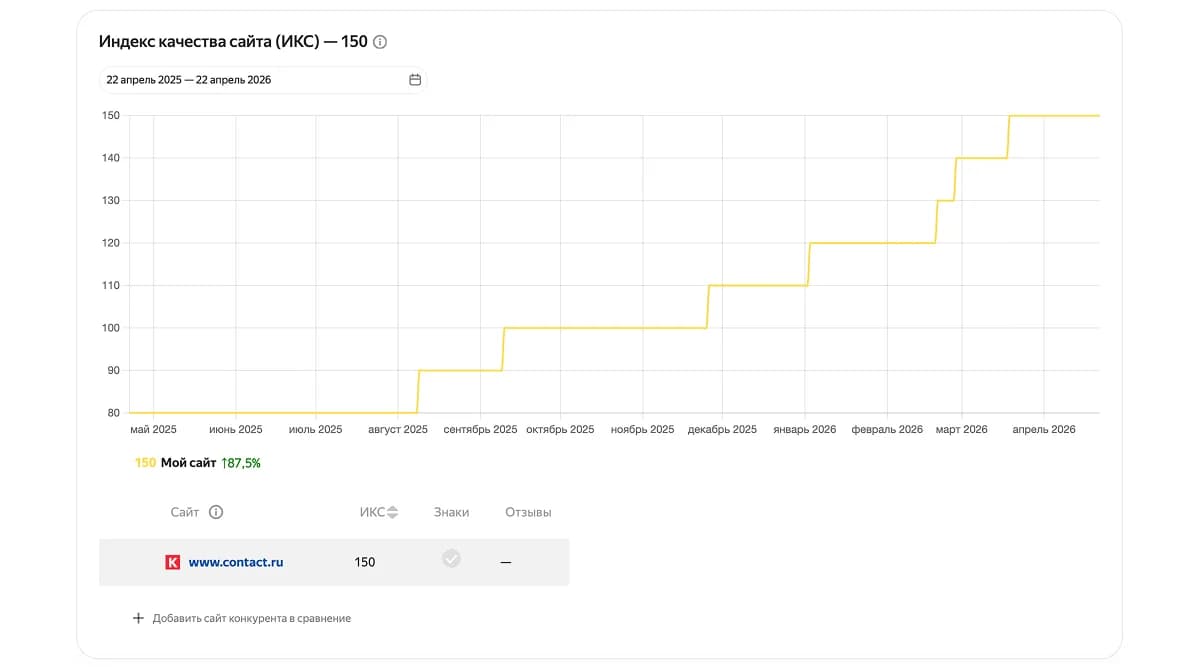Open the www.contact.ru link

[x=236, y=562]
